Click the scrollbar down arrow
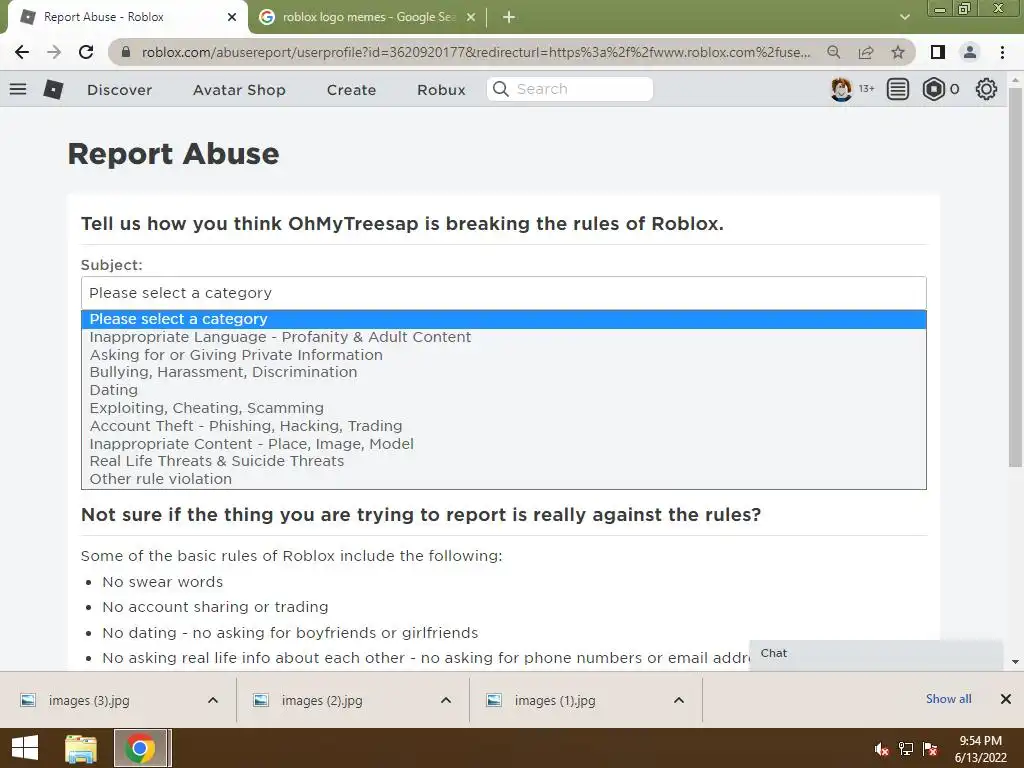This screenshot has height=768, width=1024. click(1015, 662)
